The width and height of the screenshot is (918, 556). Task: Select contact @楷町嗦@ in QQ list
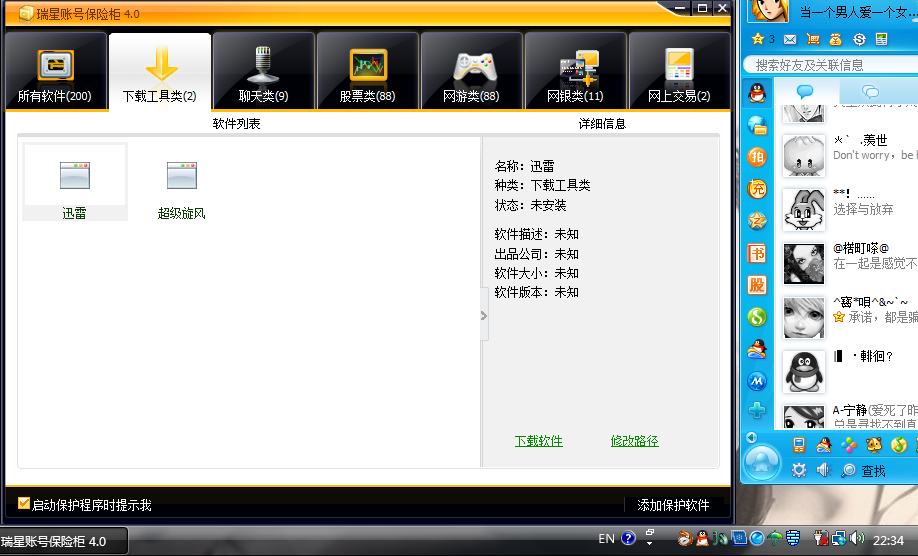846,264
